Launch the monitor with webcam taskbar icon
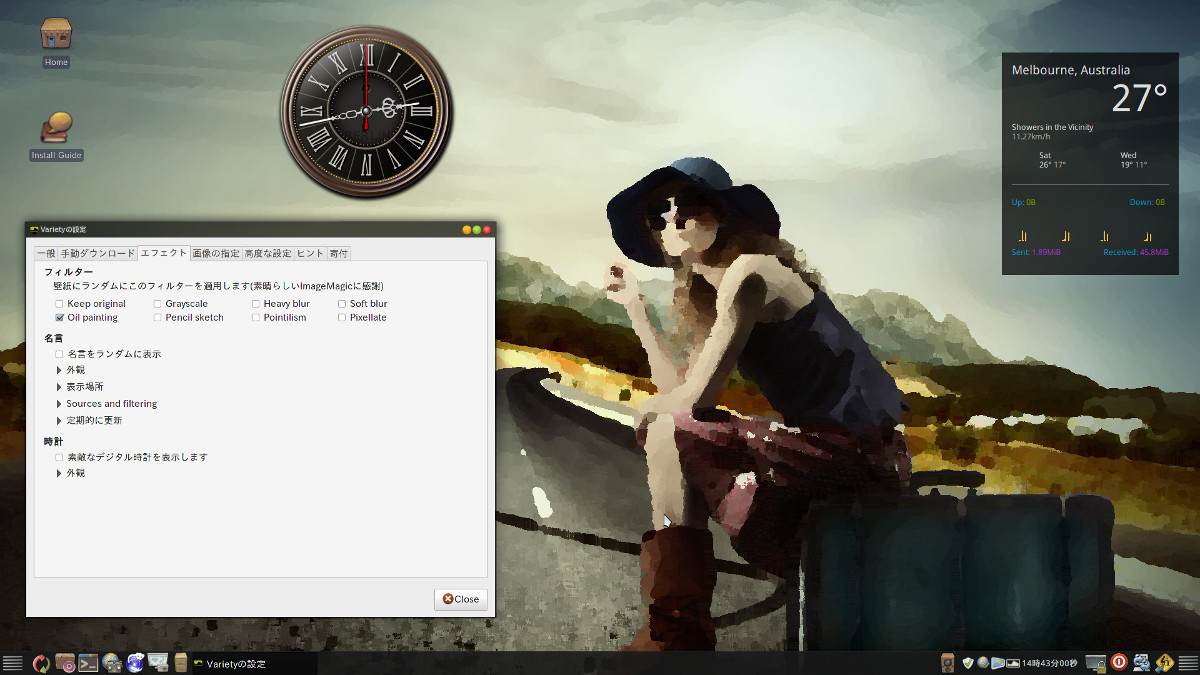Viewport: 1200px width, 675px height. pyautogui.click(x=158, y=662)
